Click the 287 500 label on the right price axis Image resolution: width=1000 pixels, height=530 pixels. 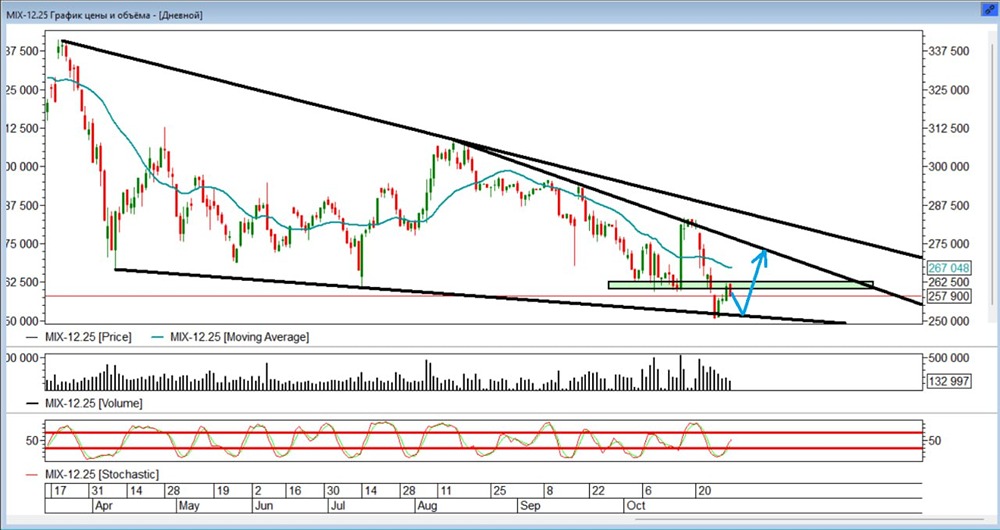coord(950,205)
